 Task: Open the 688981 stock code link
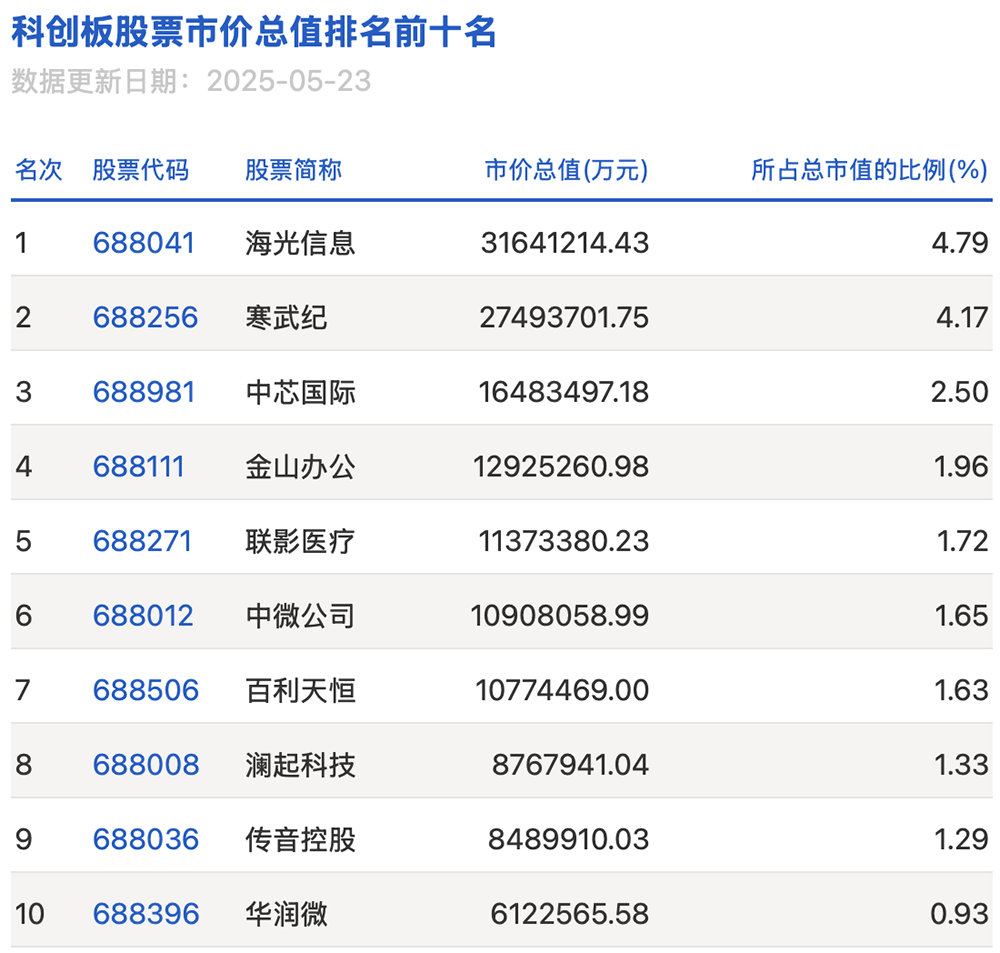coord(144,392)
